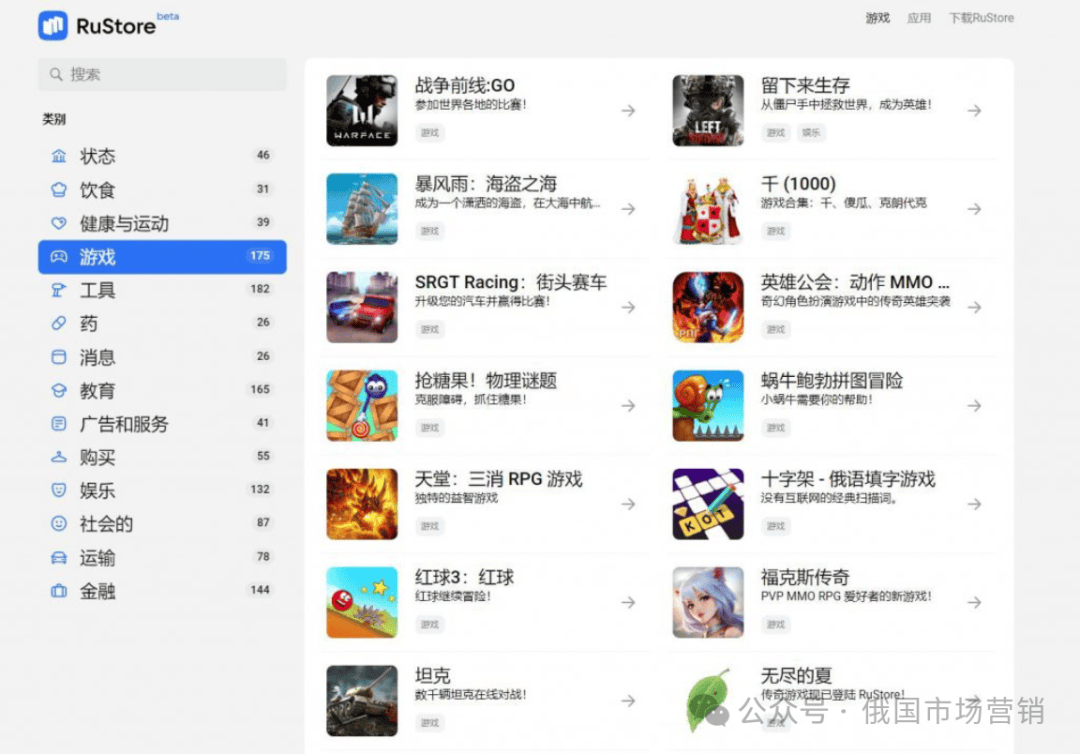Click the 游戏 tag under SRGT Racing
The height and width of the screenshot is (754, 1080).
[x=430, y=330]
